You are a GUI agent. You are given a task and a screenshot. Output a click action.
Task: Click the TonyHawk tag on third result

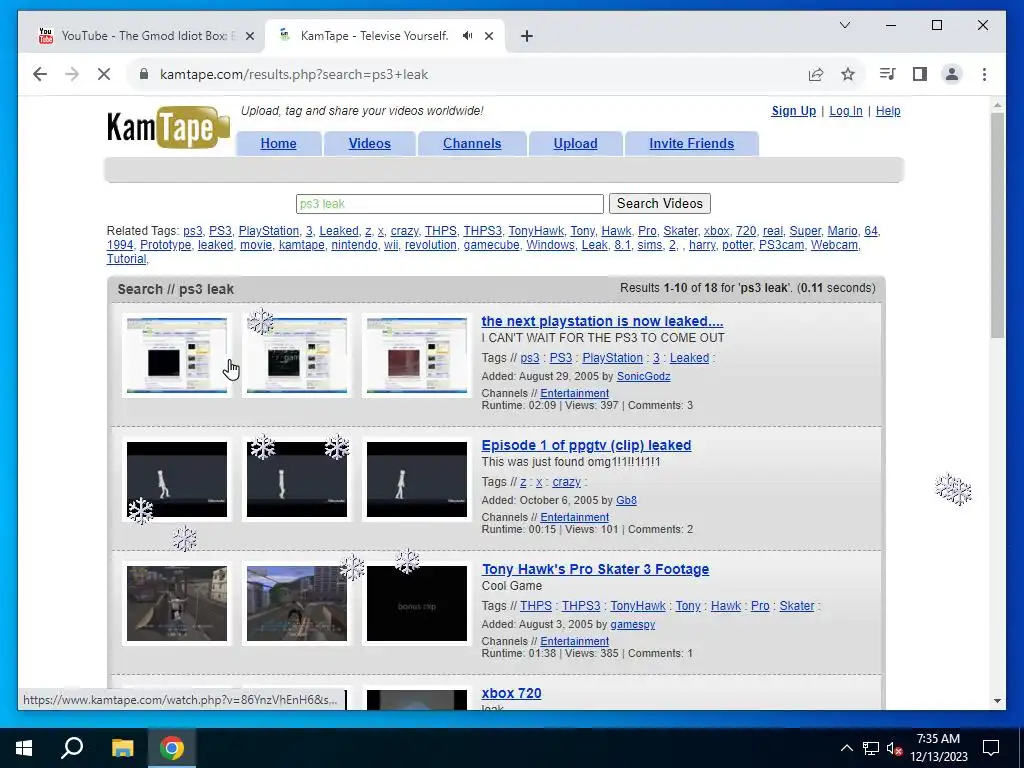(x=637, y=606)
